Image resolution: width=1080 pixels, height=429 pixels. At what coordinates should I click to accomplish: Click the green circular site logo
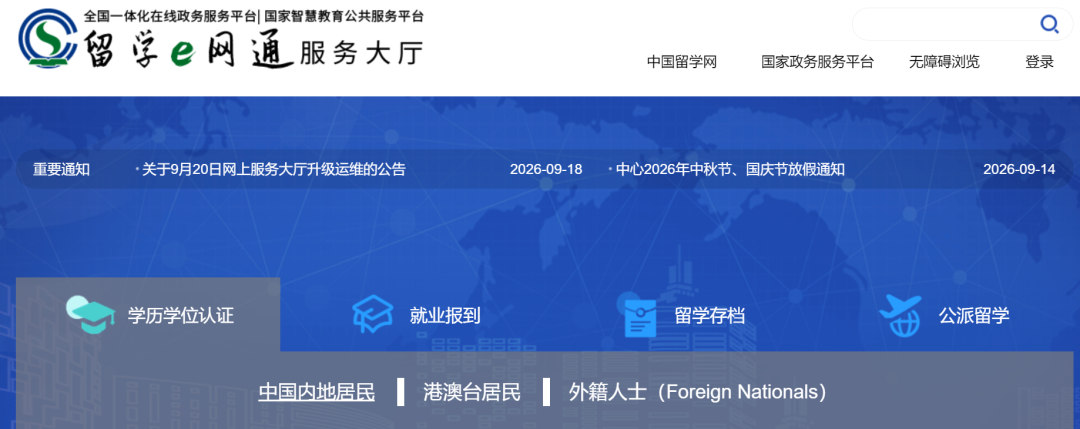48,38
